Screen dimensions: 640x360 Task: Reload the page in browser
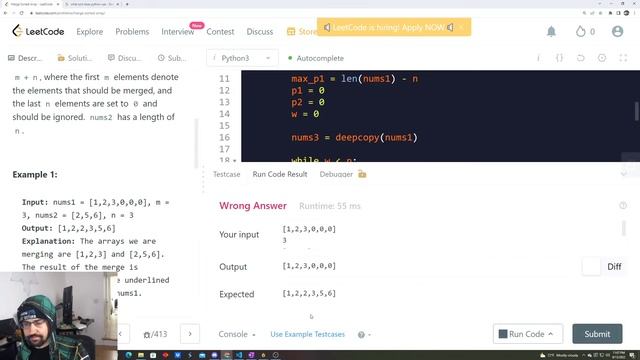coord(21,13)
